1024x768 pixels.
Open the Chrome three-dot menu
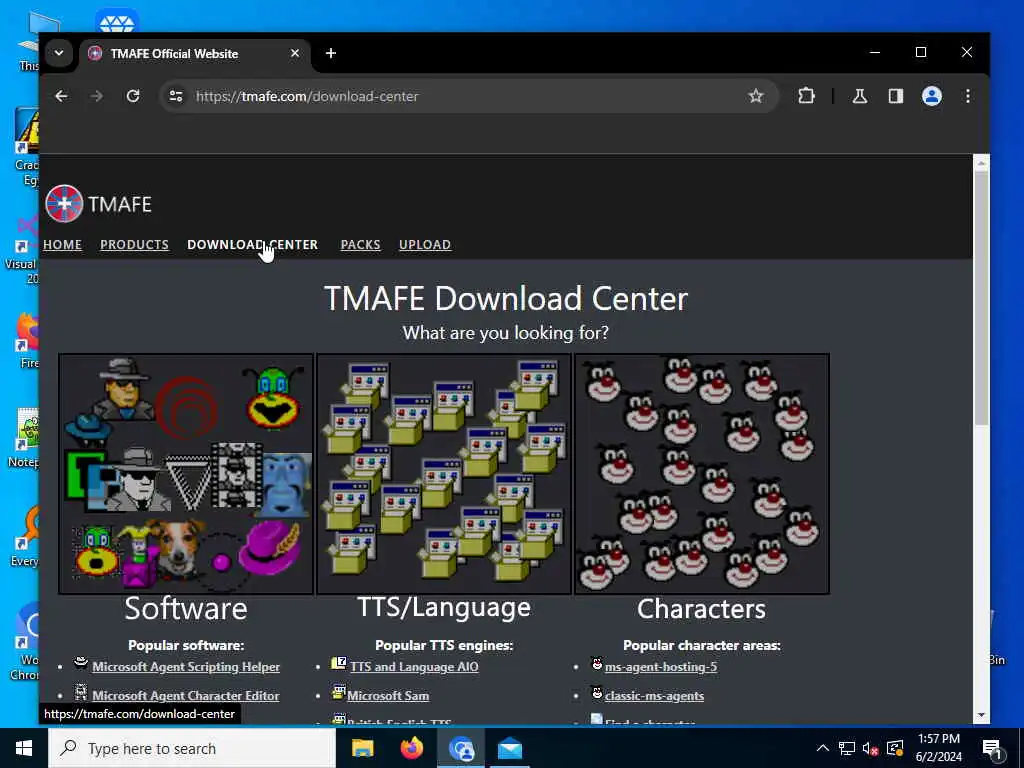(968, 96)
